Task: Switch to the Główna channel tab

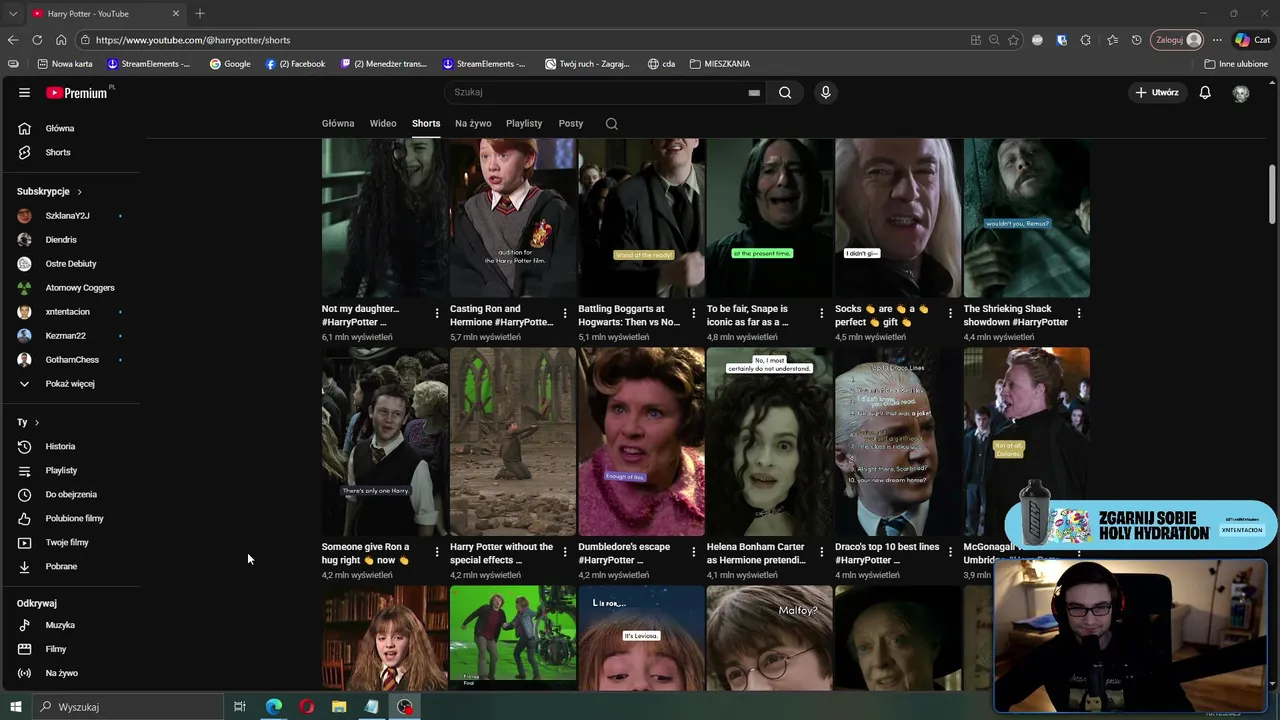Action: tap(338, 123)
